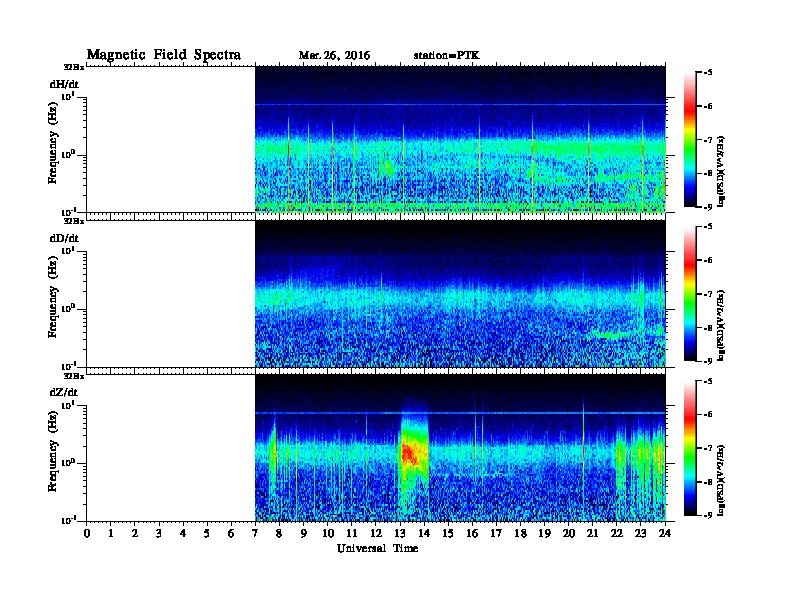Select the "Universal Time" axis title
This screenshot has height=612, width=792.
(377, 548)
